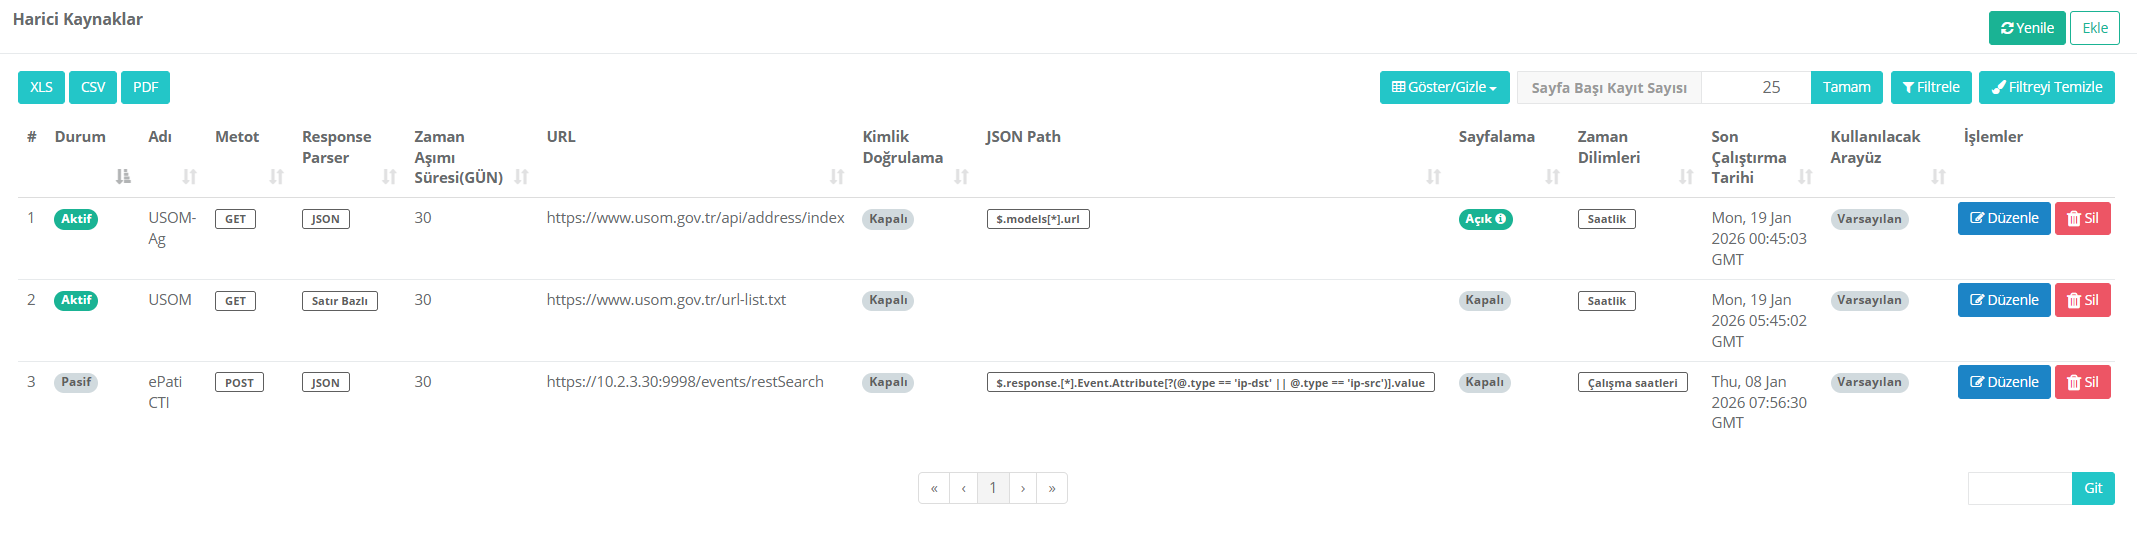The height and width of the screenshot is (552, 2137).
Task: Delete the ePati CTI source row
Action: (2082, 382)
